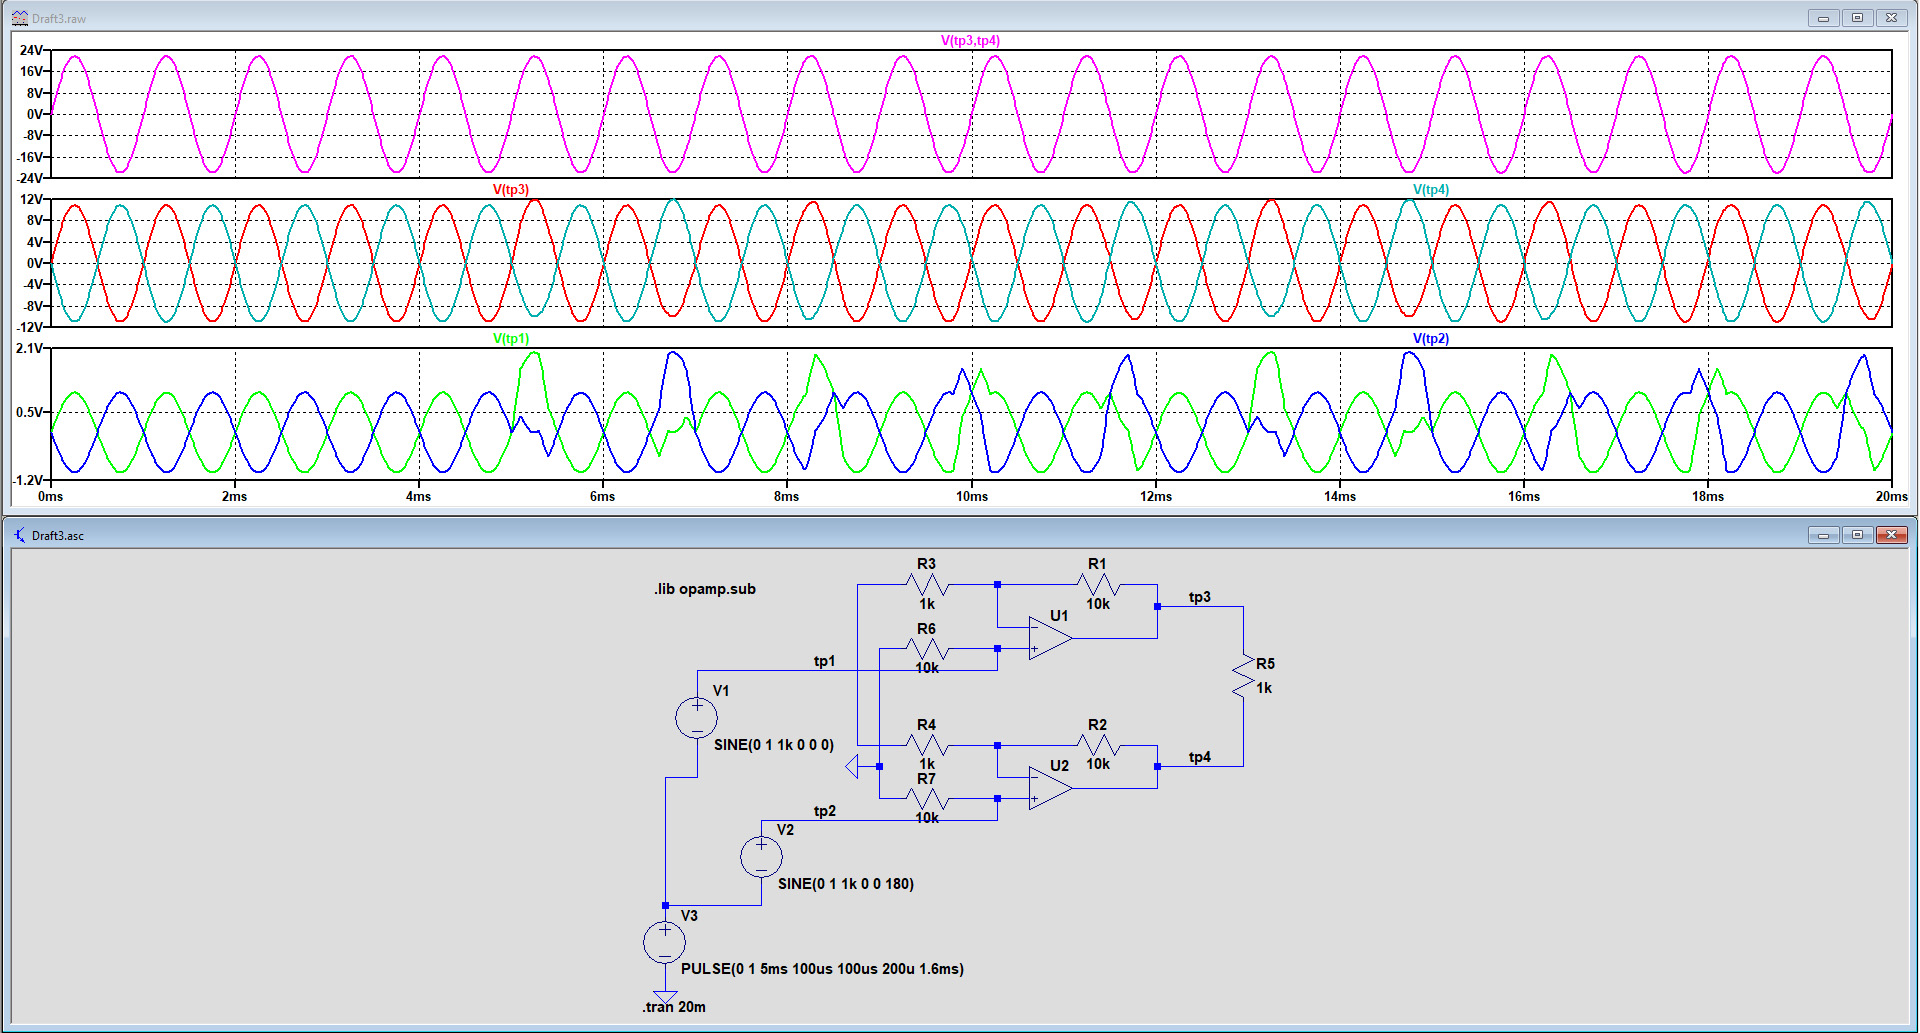Click the U2 reference label
Screen dimensions: 1920x1033
(1059, 766)
